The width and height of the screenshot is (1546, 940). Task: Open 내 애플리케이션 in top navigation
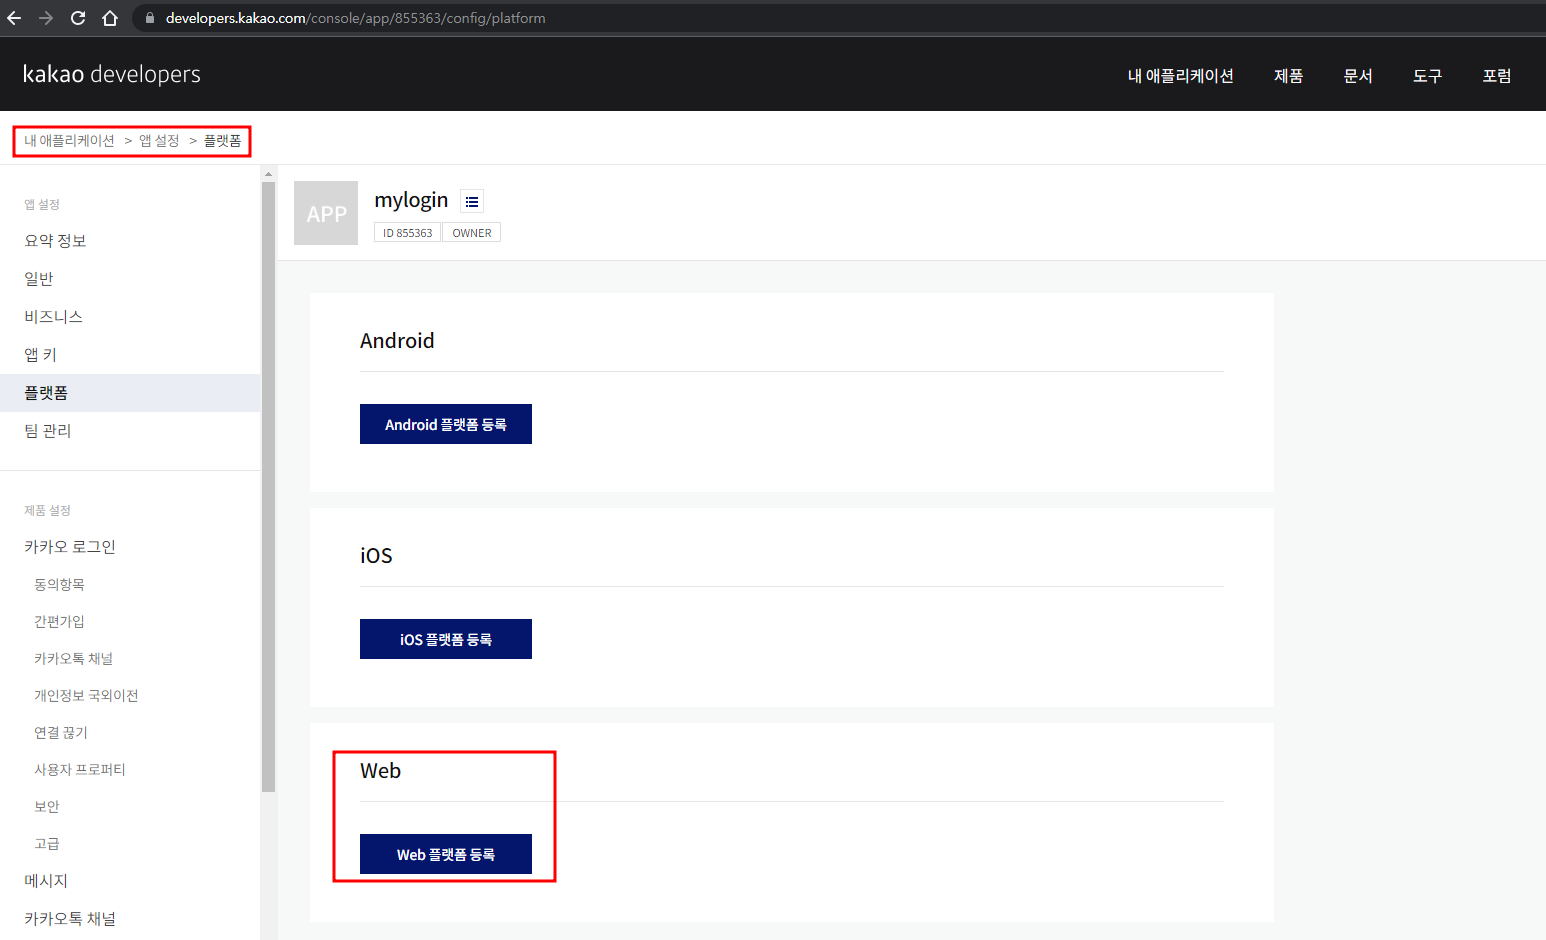(x=1180, y=76)
